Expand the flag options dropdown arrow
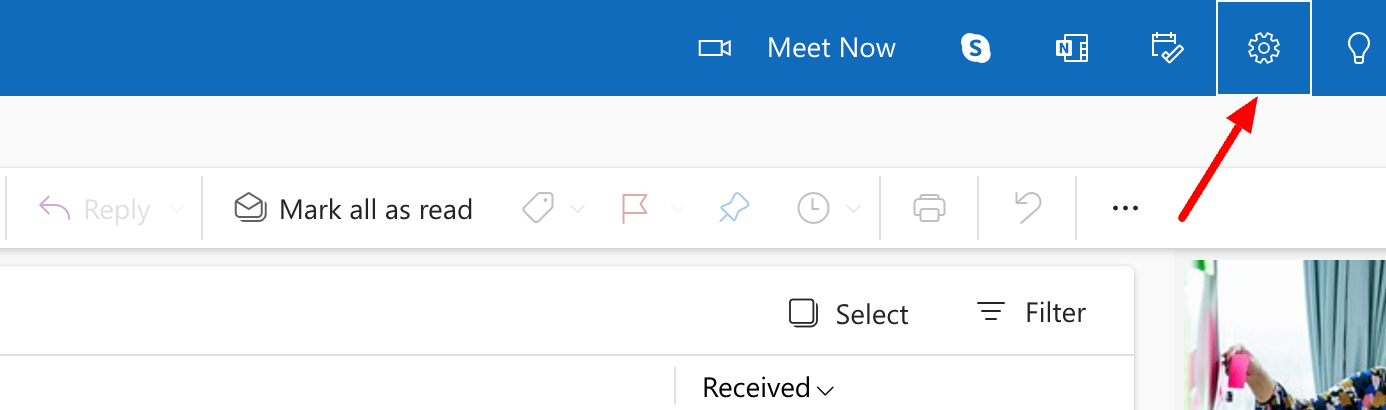 coord(677,209)
